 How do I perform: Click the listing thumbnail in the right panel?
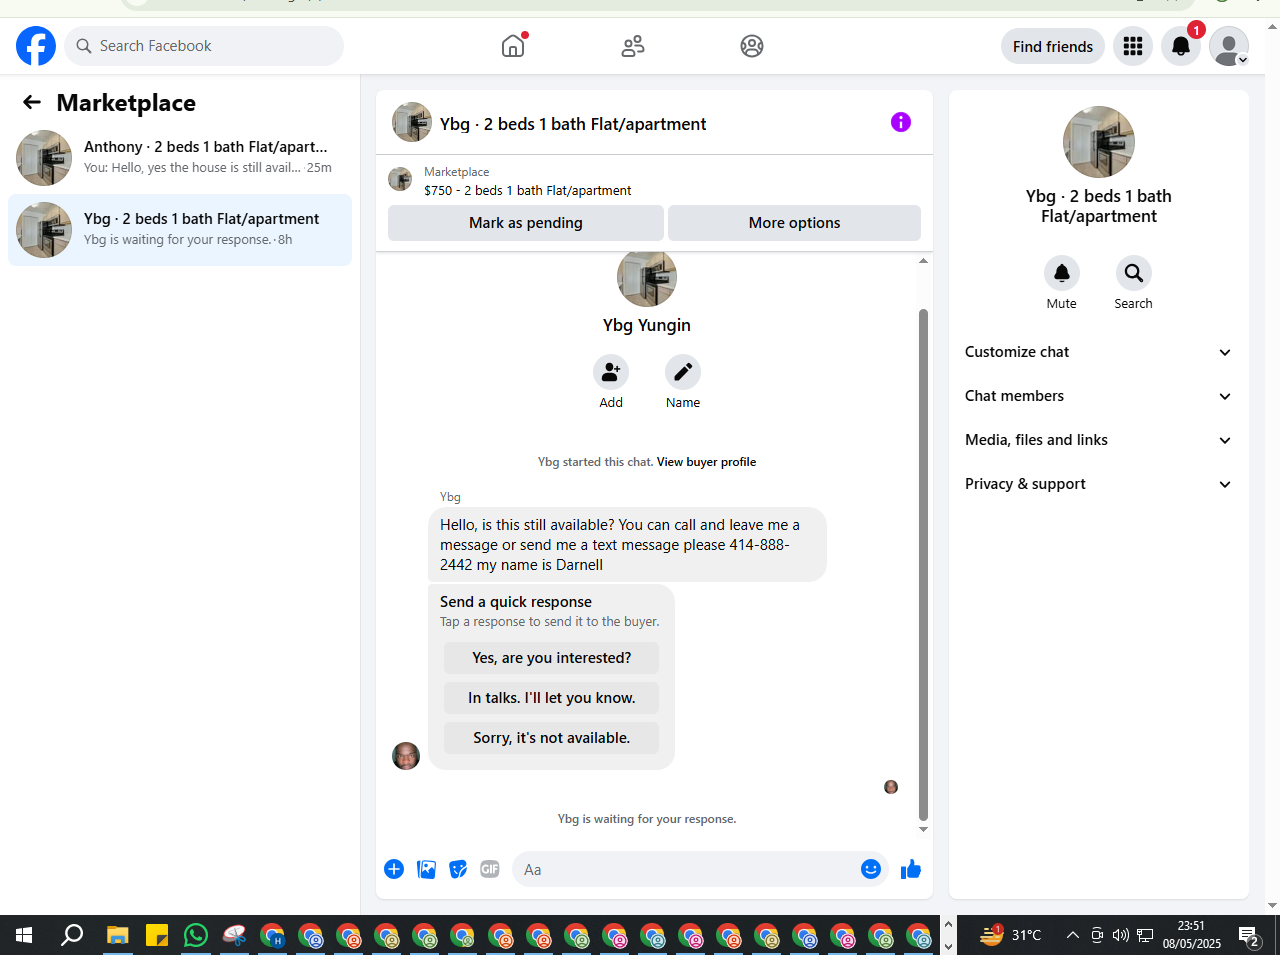pyautogui.click(x=1099, y=142)
